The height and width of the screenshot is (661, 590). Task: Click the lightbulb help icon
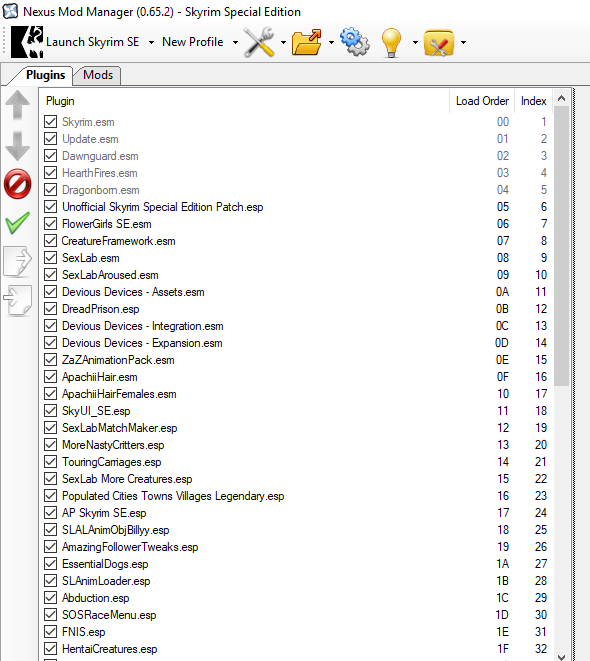point(392,42)
